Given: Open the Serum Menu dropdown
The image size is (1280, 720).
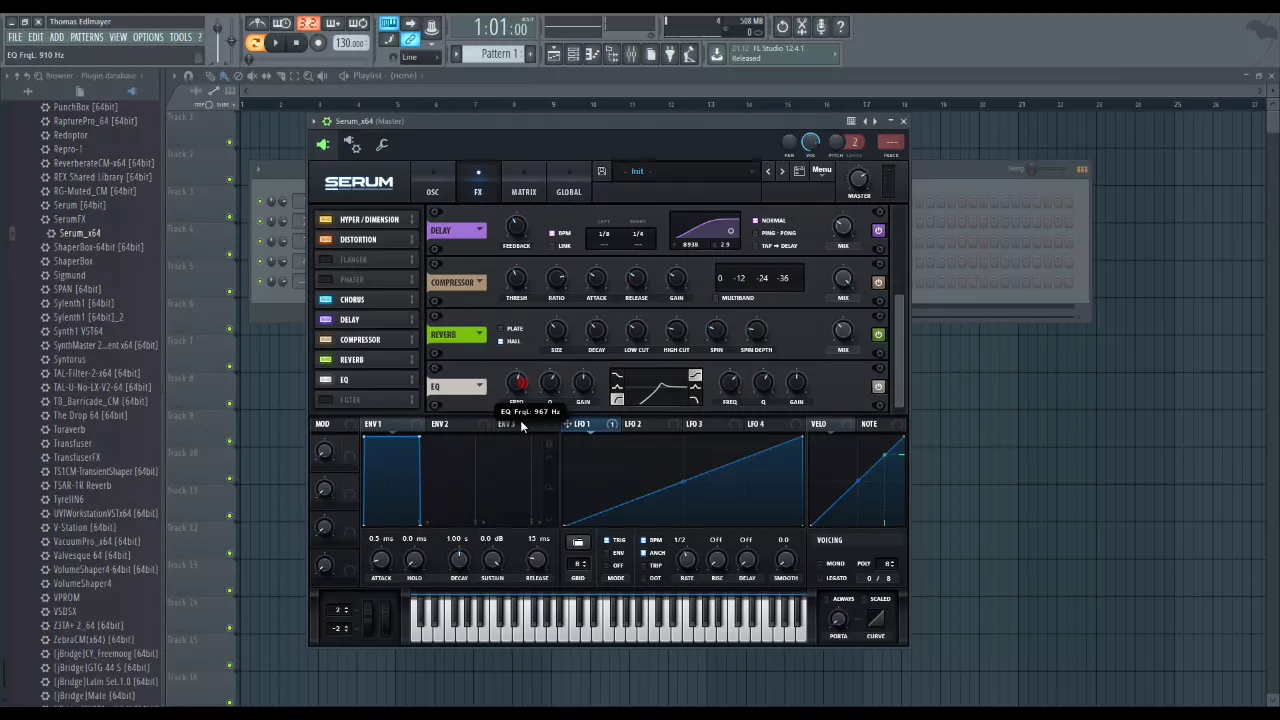Looking at the screenshot, I should (821, 170).
